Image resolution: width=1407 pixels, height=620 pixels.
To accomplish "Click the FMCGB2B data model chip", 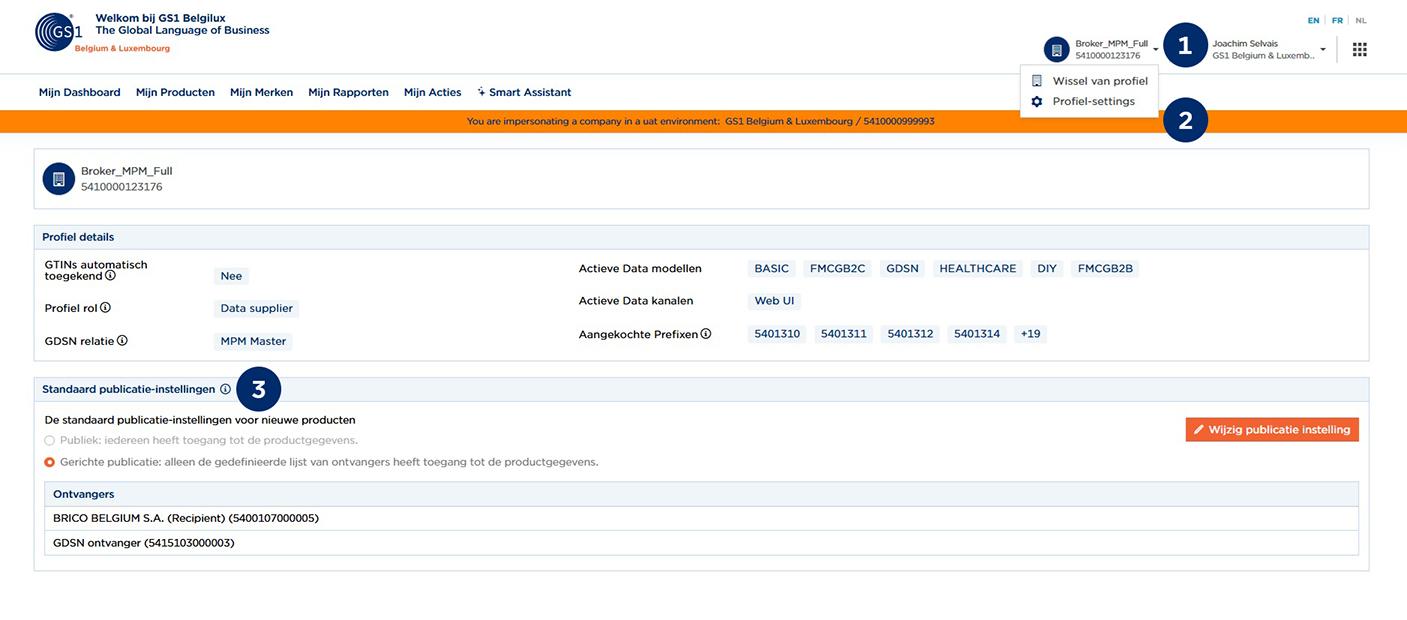I will coord(1105,269).
